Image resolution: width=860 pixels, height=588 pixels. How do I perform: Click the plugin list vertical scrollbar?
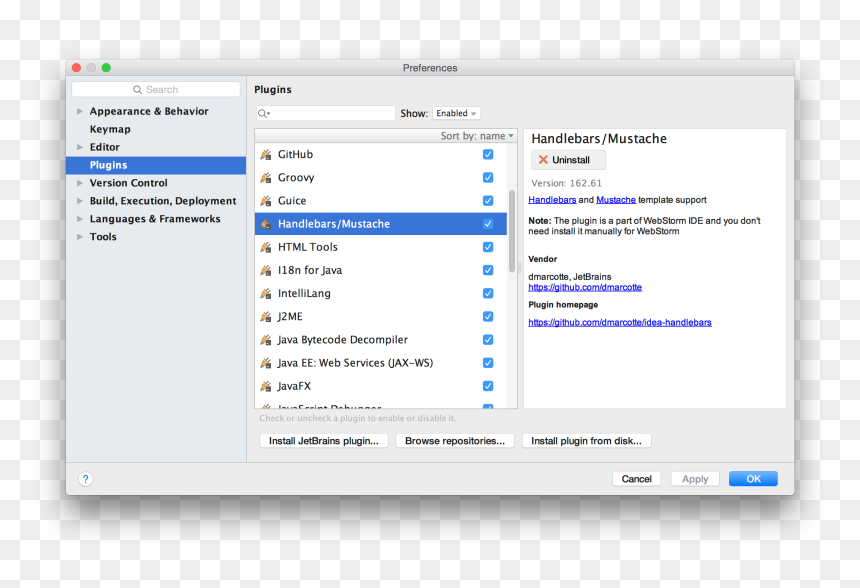(x=512, y=231)
